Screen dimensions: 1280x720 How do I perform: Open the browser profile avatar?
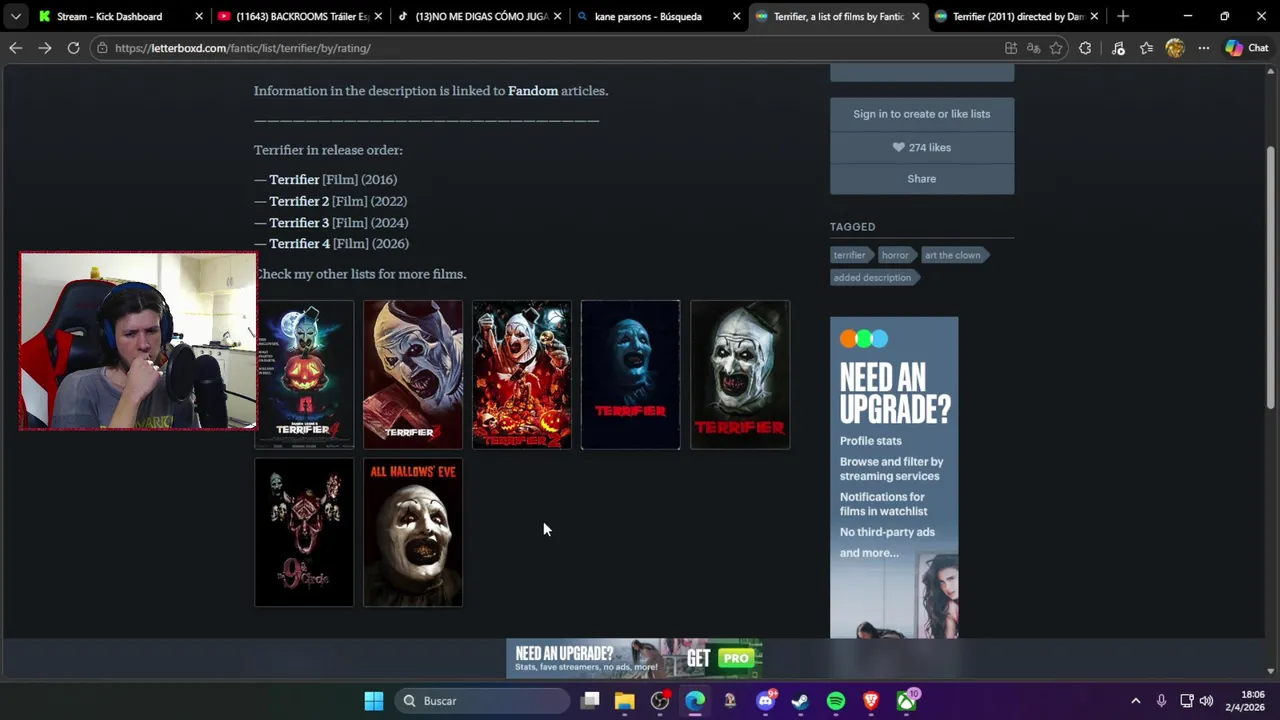1175,48
